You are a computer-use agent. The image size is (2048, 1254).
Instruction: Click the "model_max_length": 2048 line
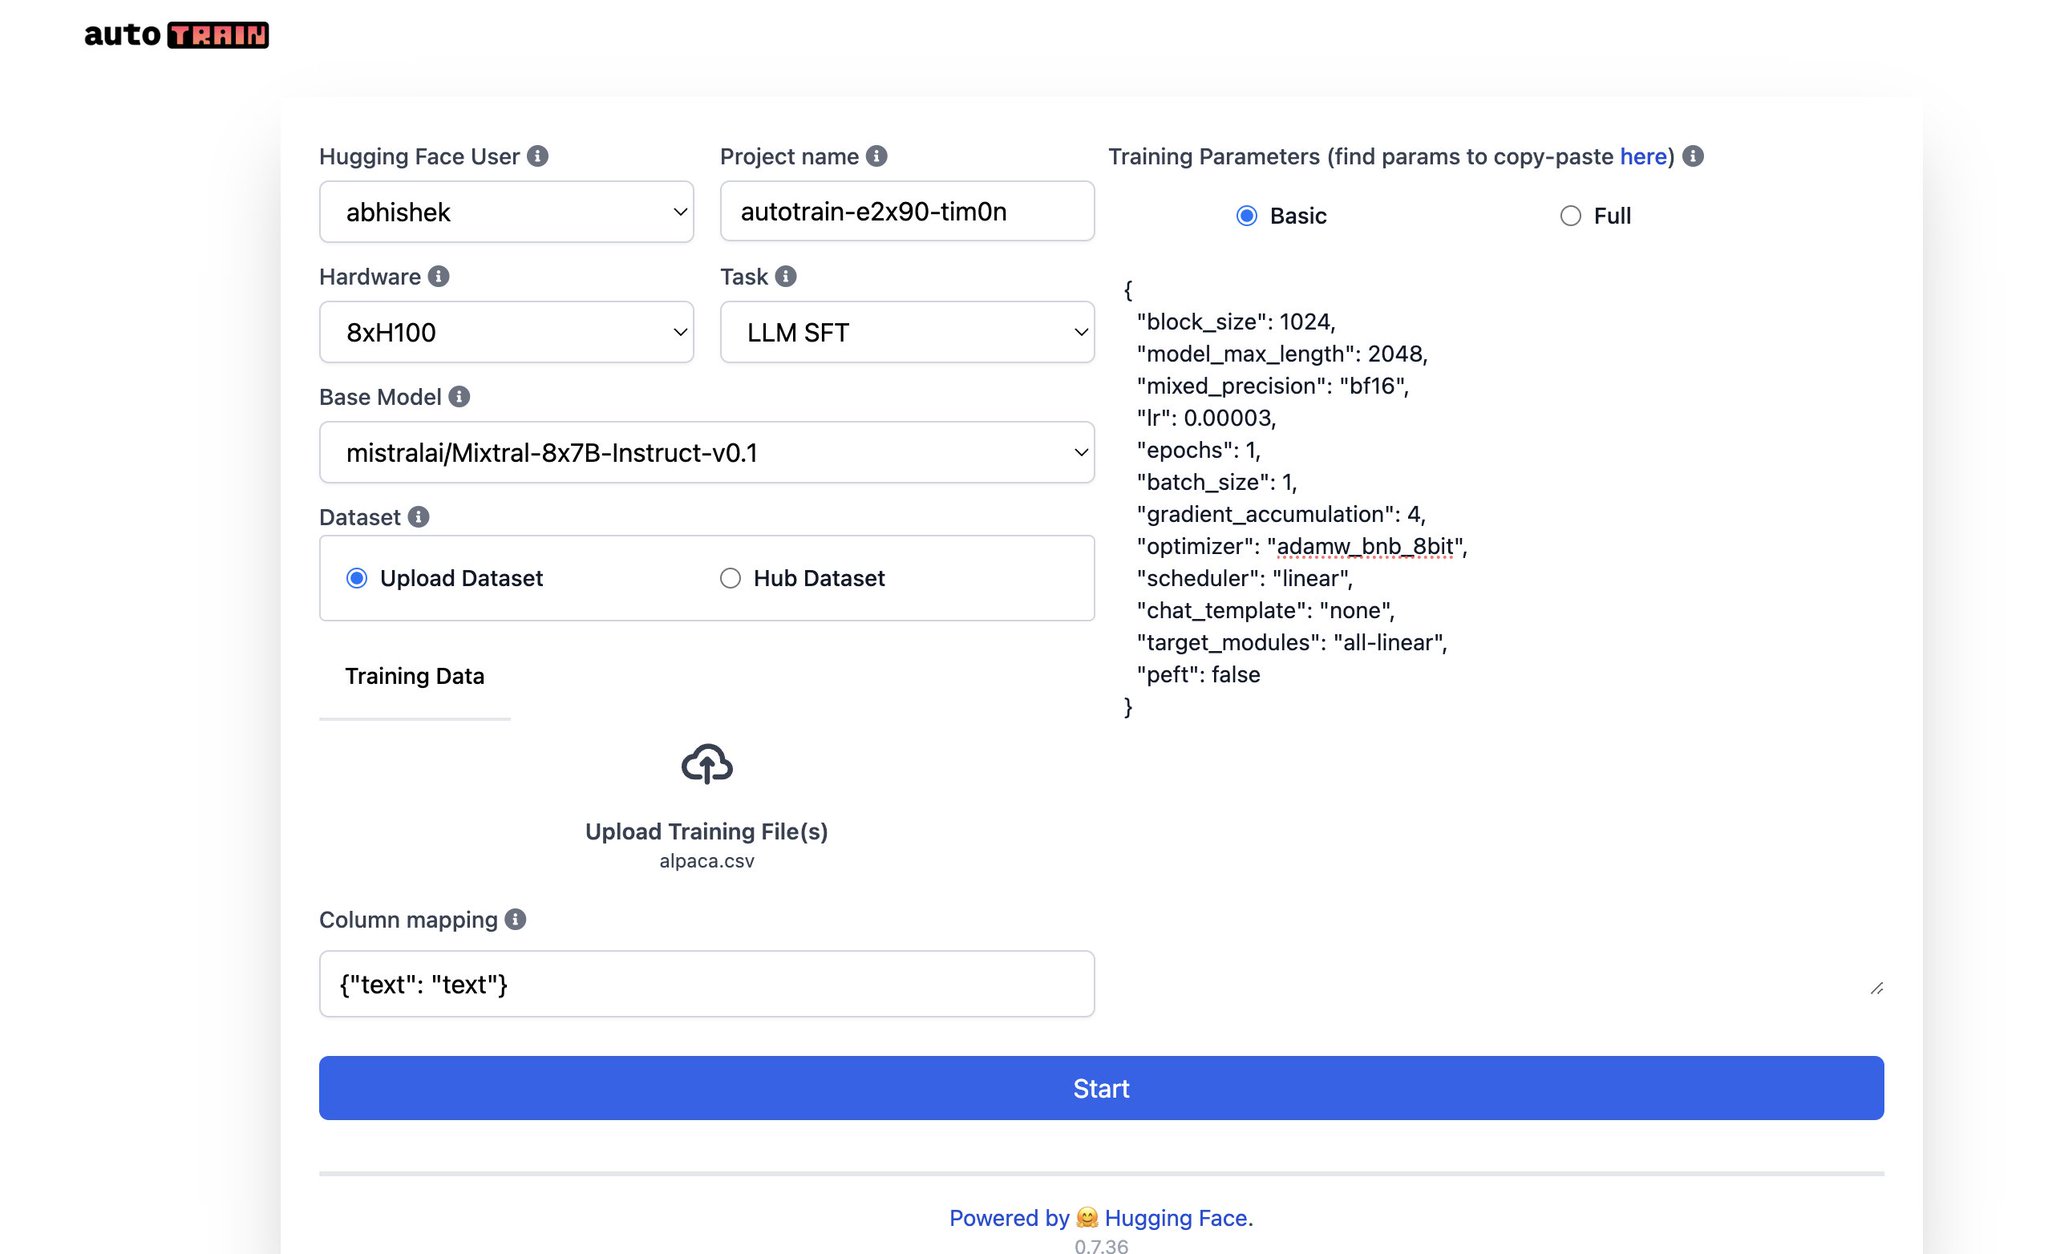(x=1282, y=354)
